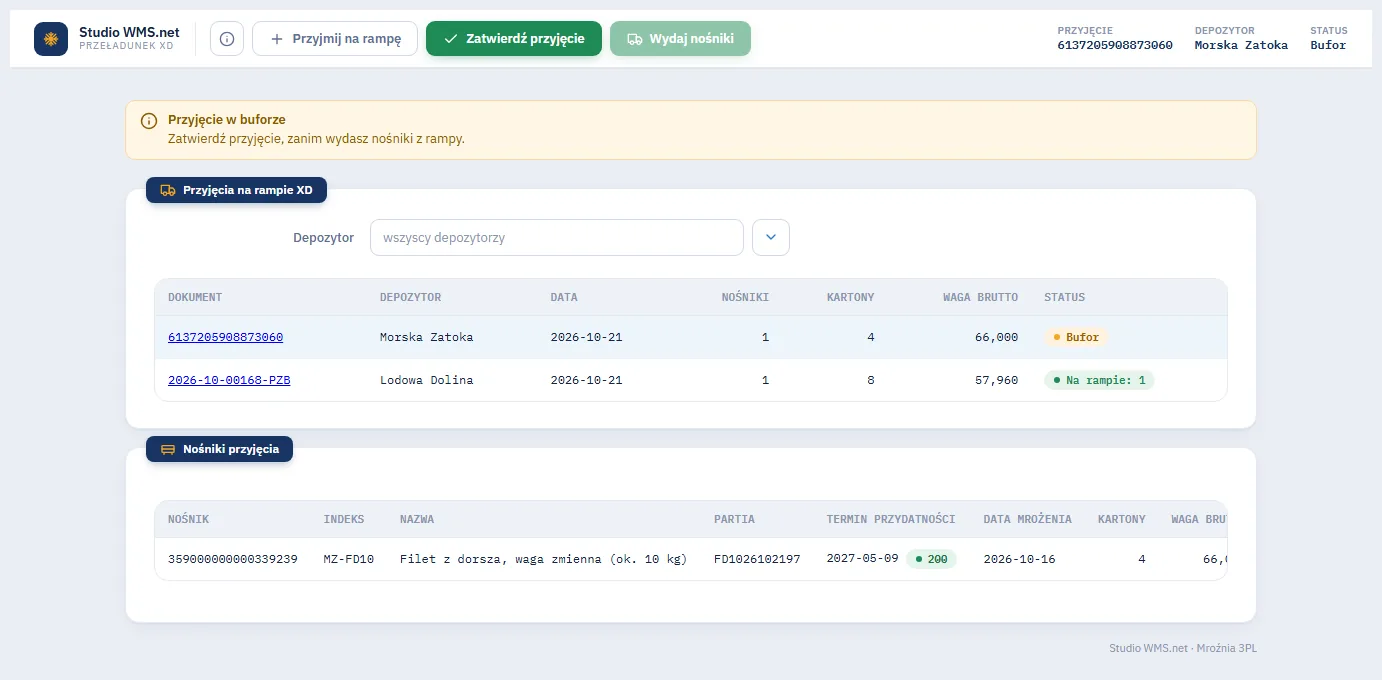Click the Termin przydatności column header

891,519
